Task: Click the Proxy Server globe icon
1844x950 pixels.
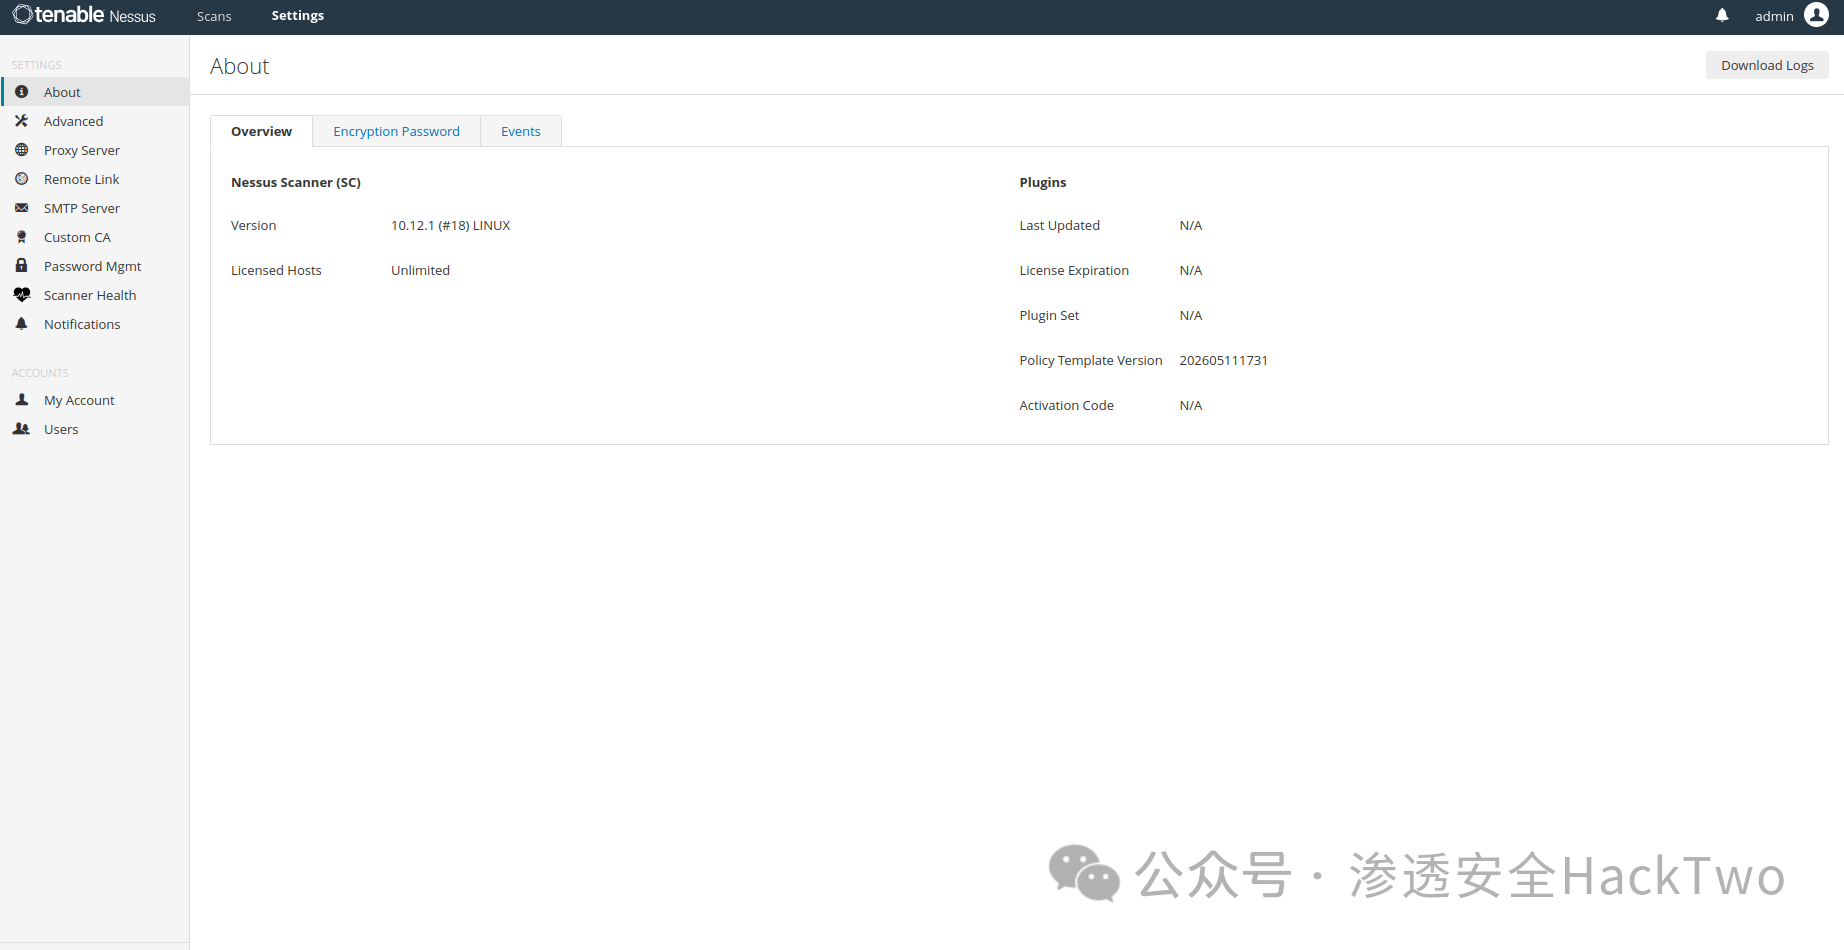Action: pyautogui.click(x=21, y=150)
